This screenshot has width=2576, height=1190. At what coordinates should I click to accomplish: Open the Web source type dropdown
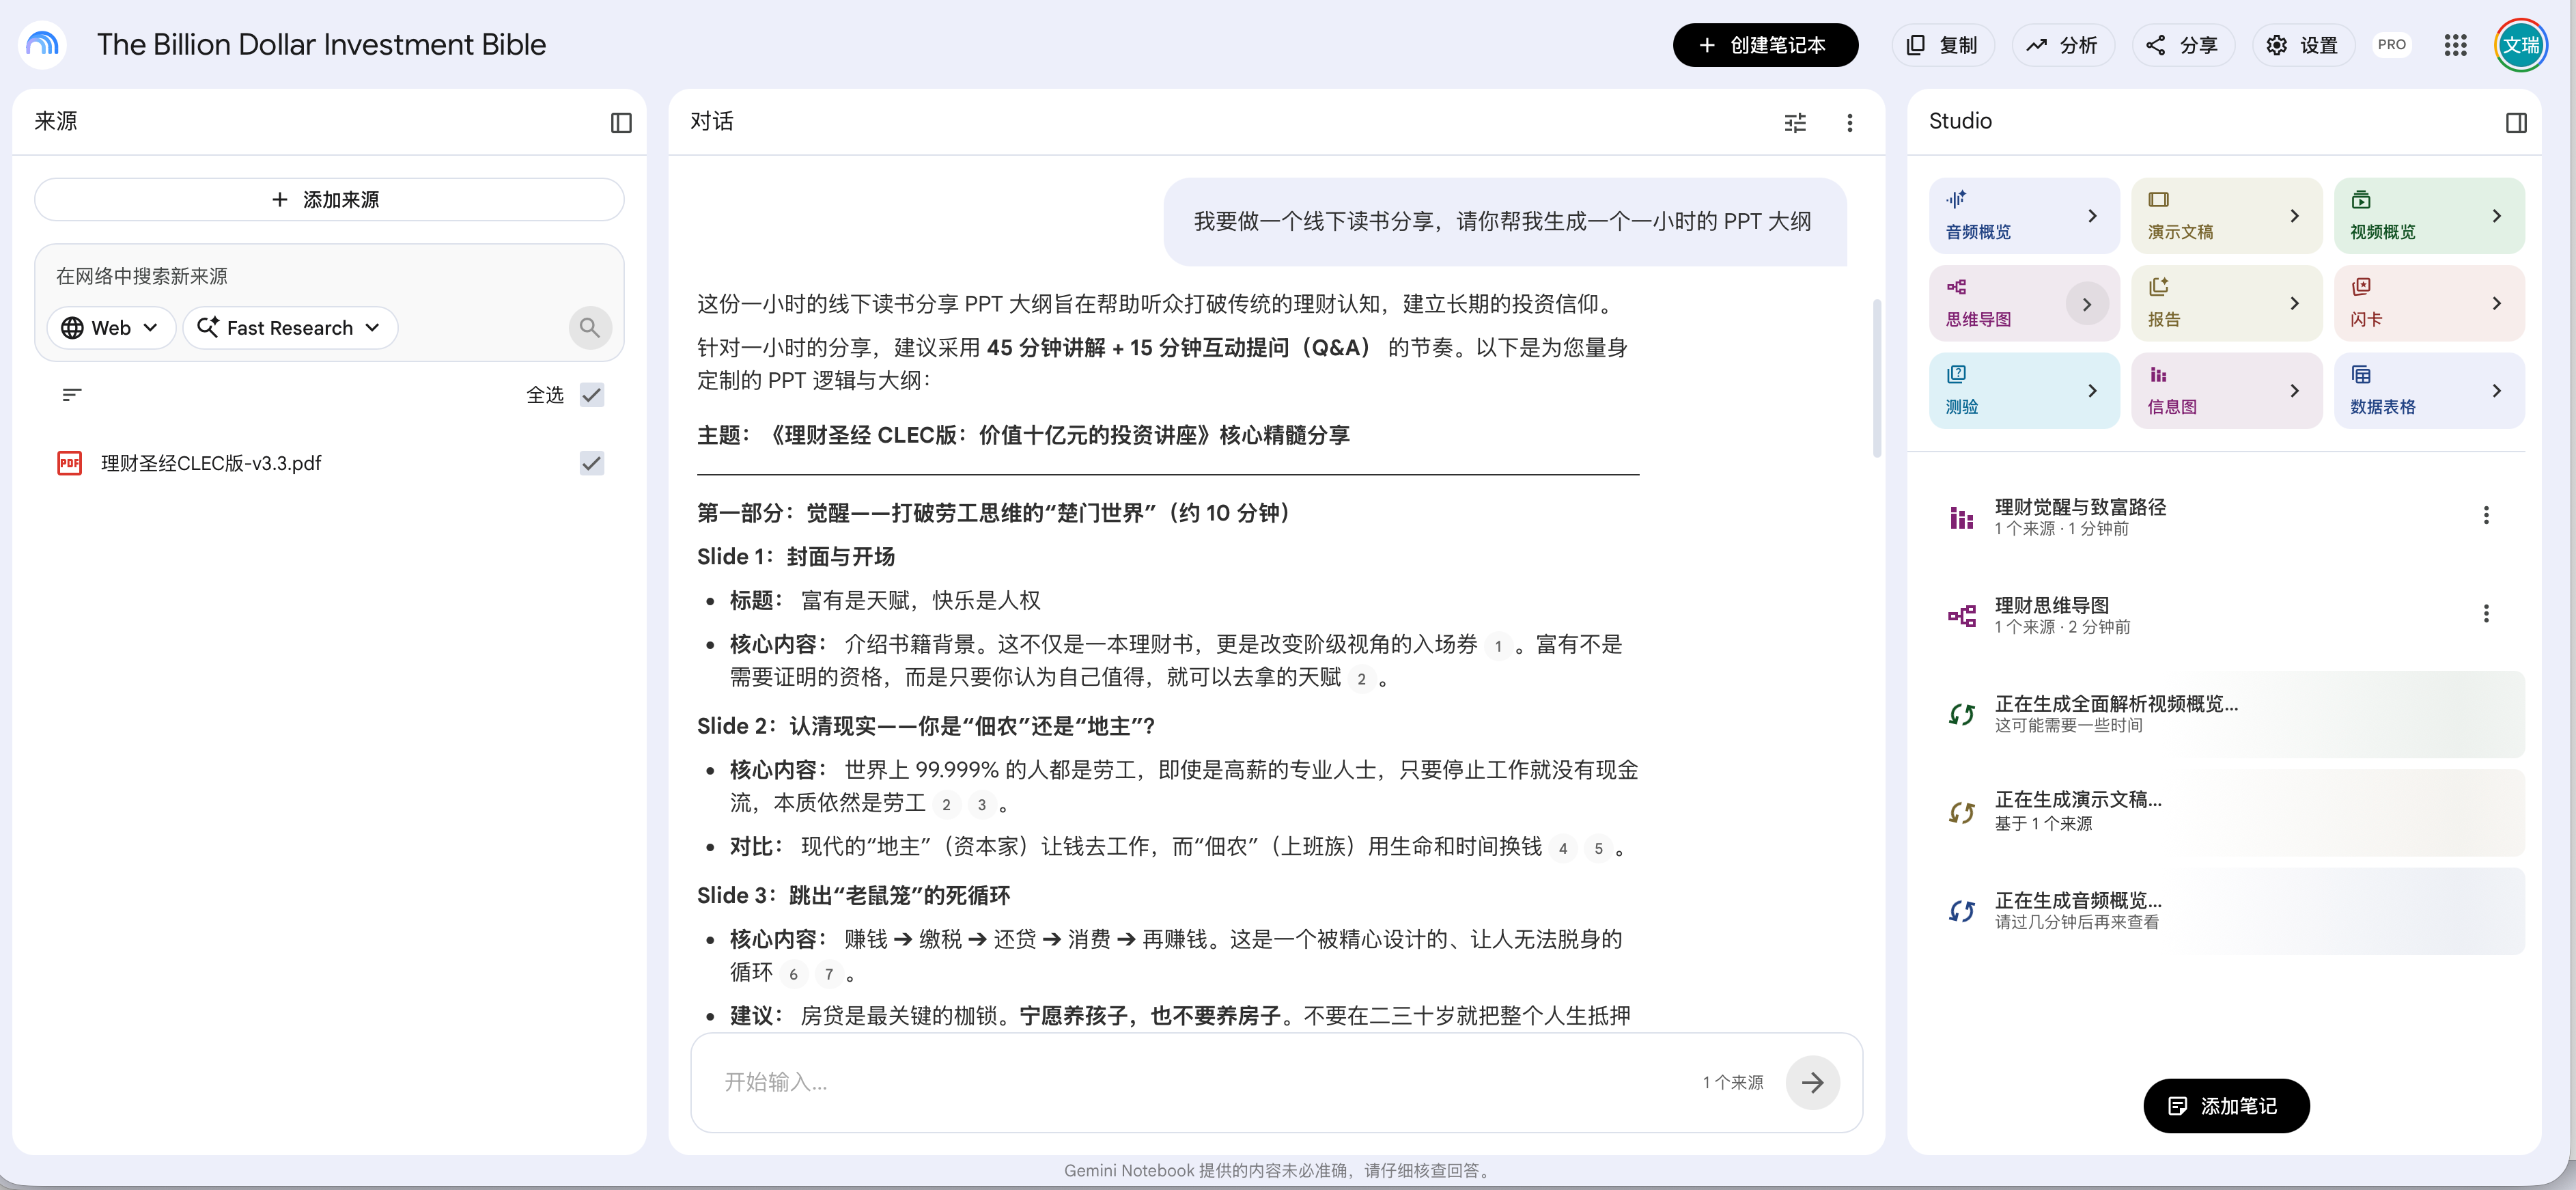[x=111, y=328]
